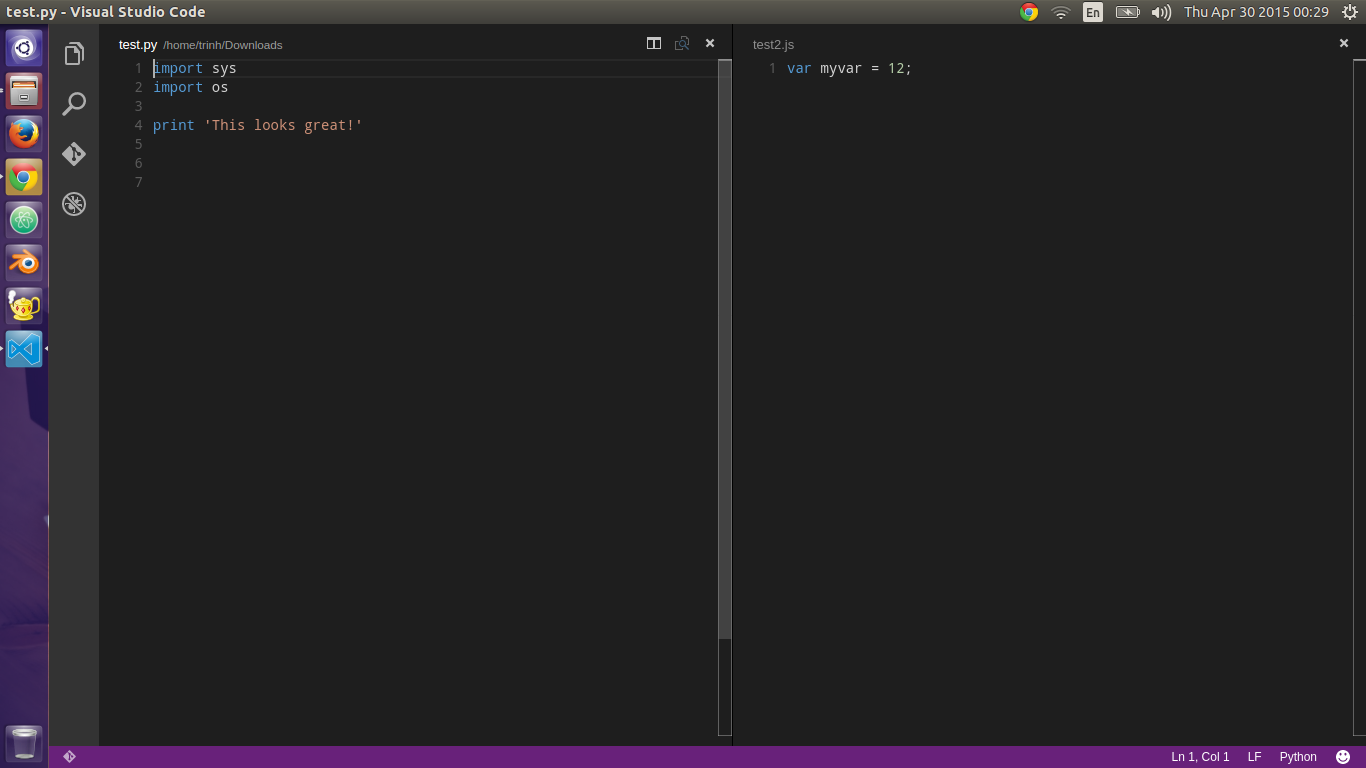The image size is (1366, 768).
Task: Open the clock showing Thu Apr 30
Action: tap(1256, 12)
